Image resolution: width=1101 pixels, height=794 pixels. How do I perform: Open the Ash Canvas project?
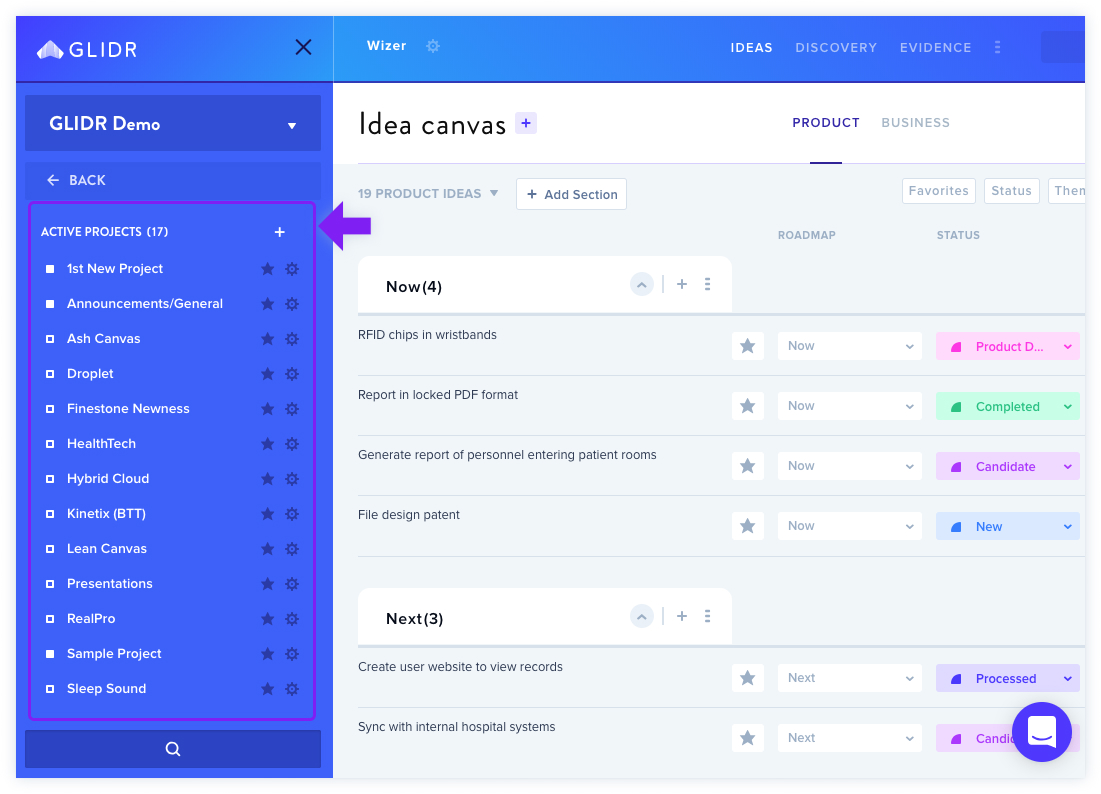pos(103,339)
